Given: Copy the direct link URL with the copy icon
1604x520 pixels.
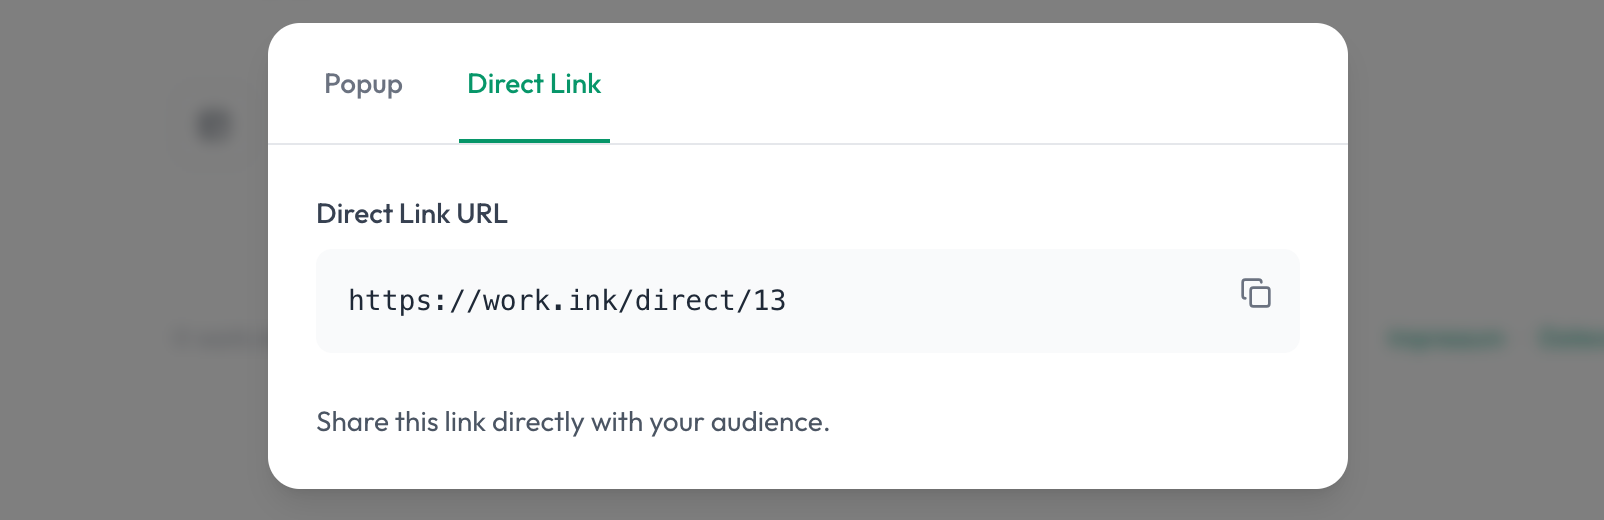Looking at the screenshot, I should pos(1256,293).
